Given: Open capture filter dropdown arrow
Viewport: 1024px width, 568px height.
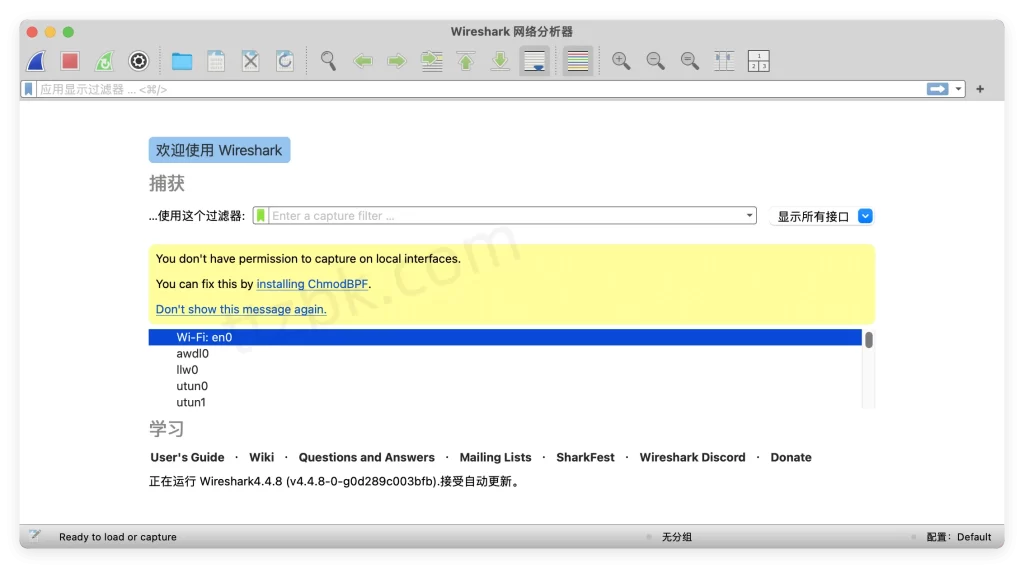Looking at the screenshot, I should click(749, 215).
